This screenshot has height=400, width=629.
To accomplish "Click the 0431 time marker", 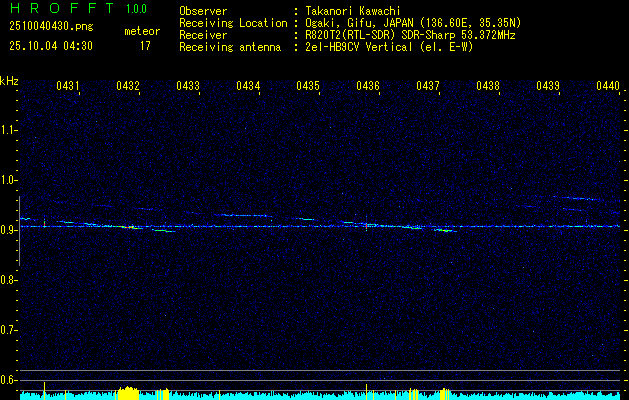I will tap(68, 87).
